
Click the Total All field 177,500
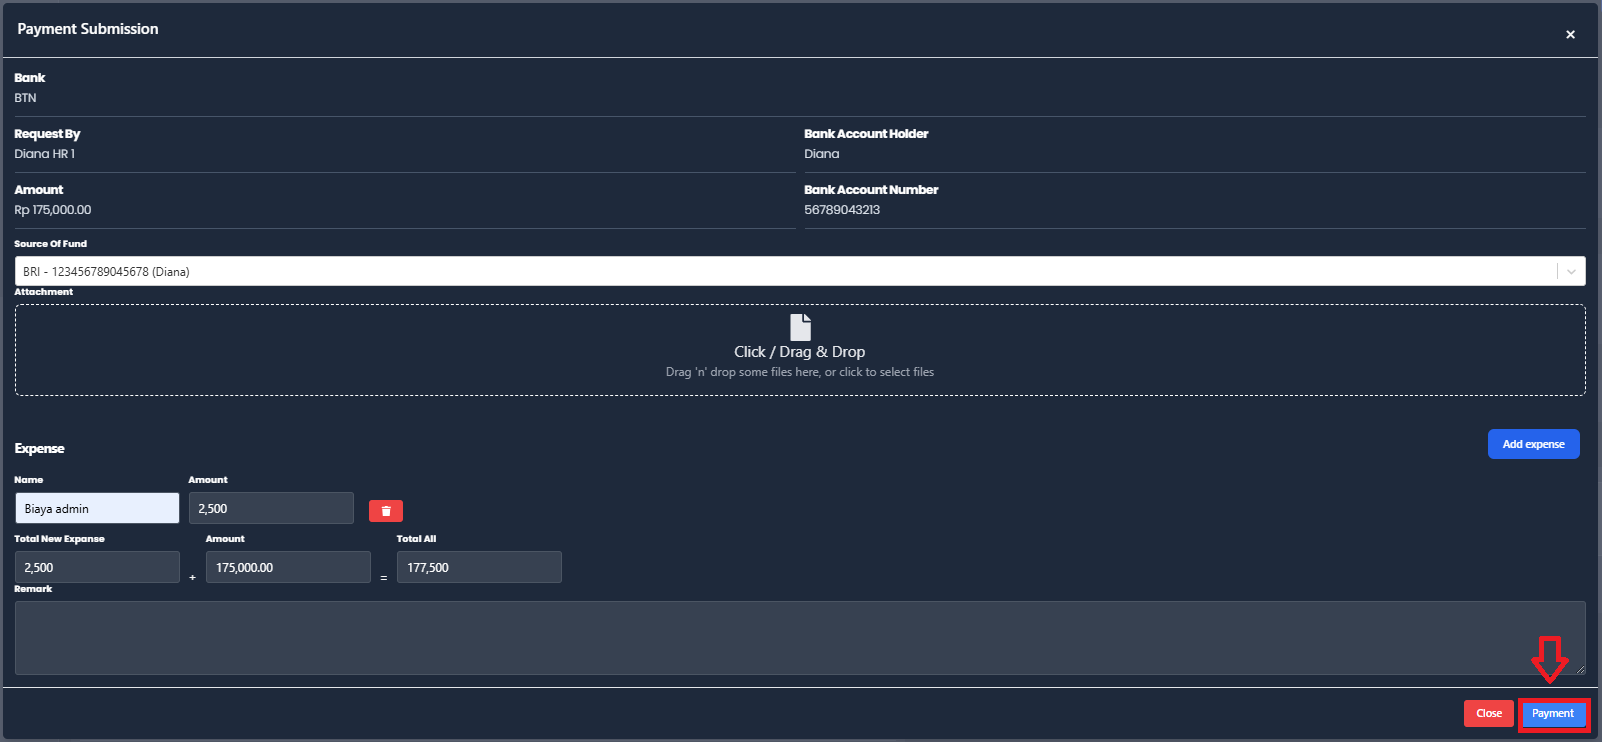pyautogui.click(x=479, y=567)
